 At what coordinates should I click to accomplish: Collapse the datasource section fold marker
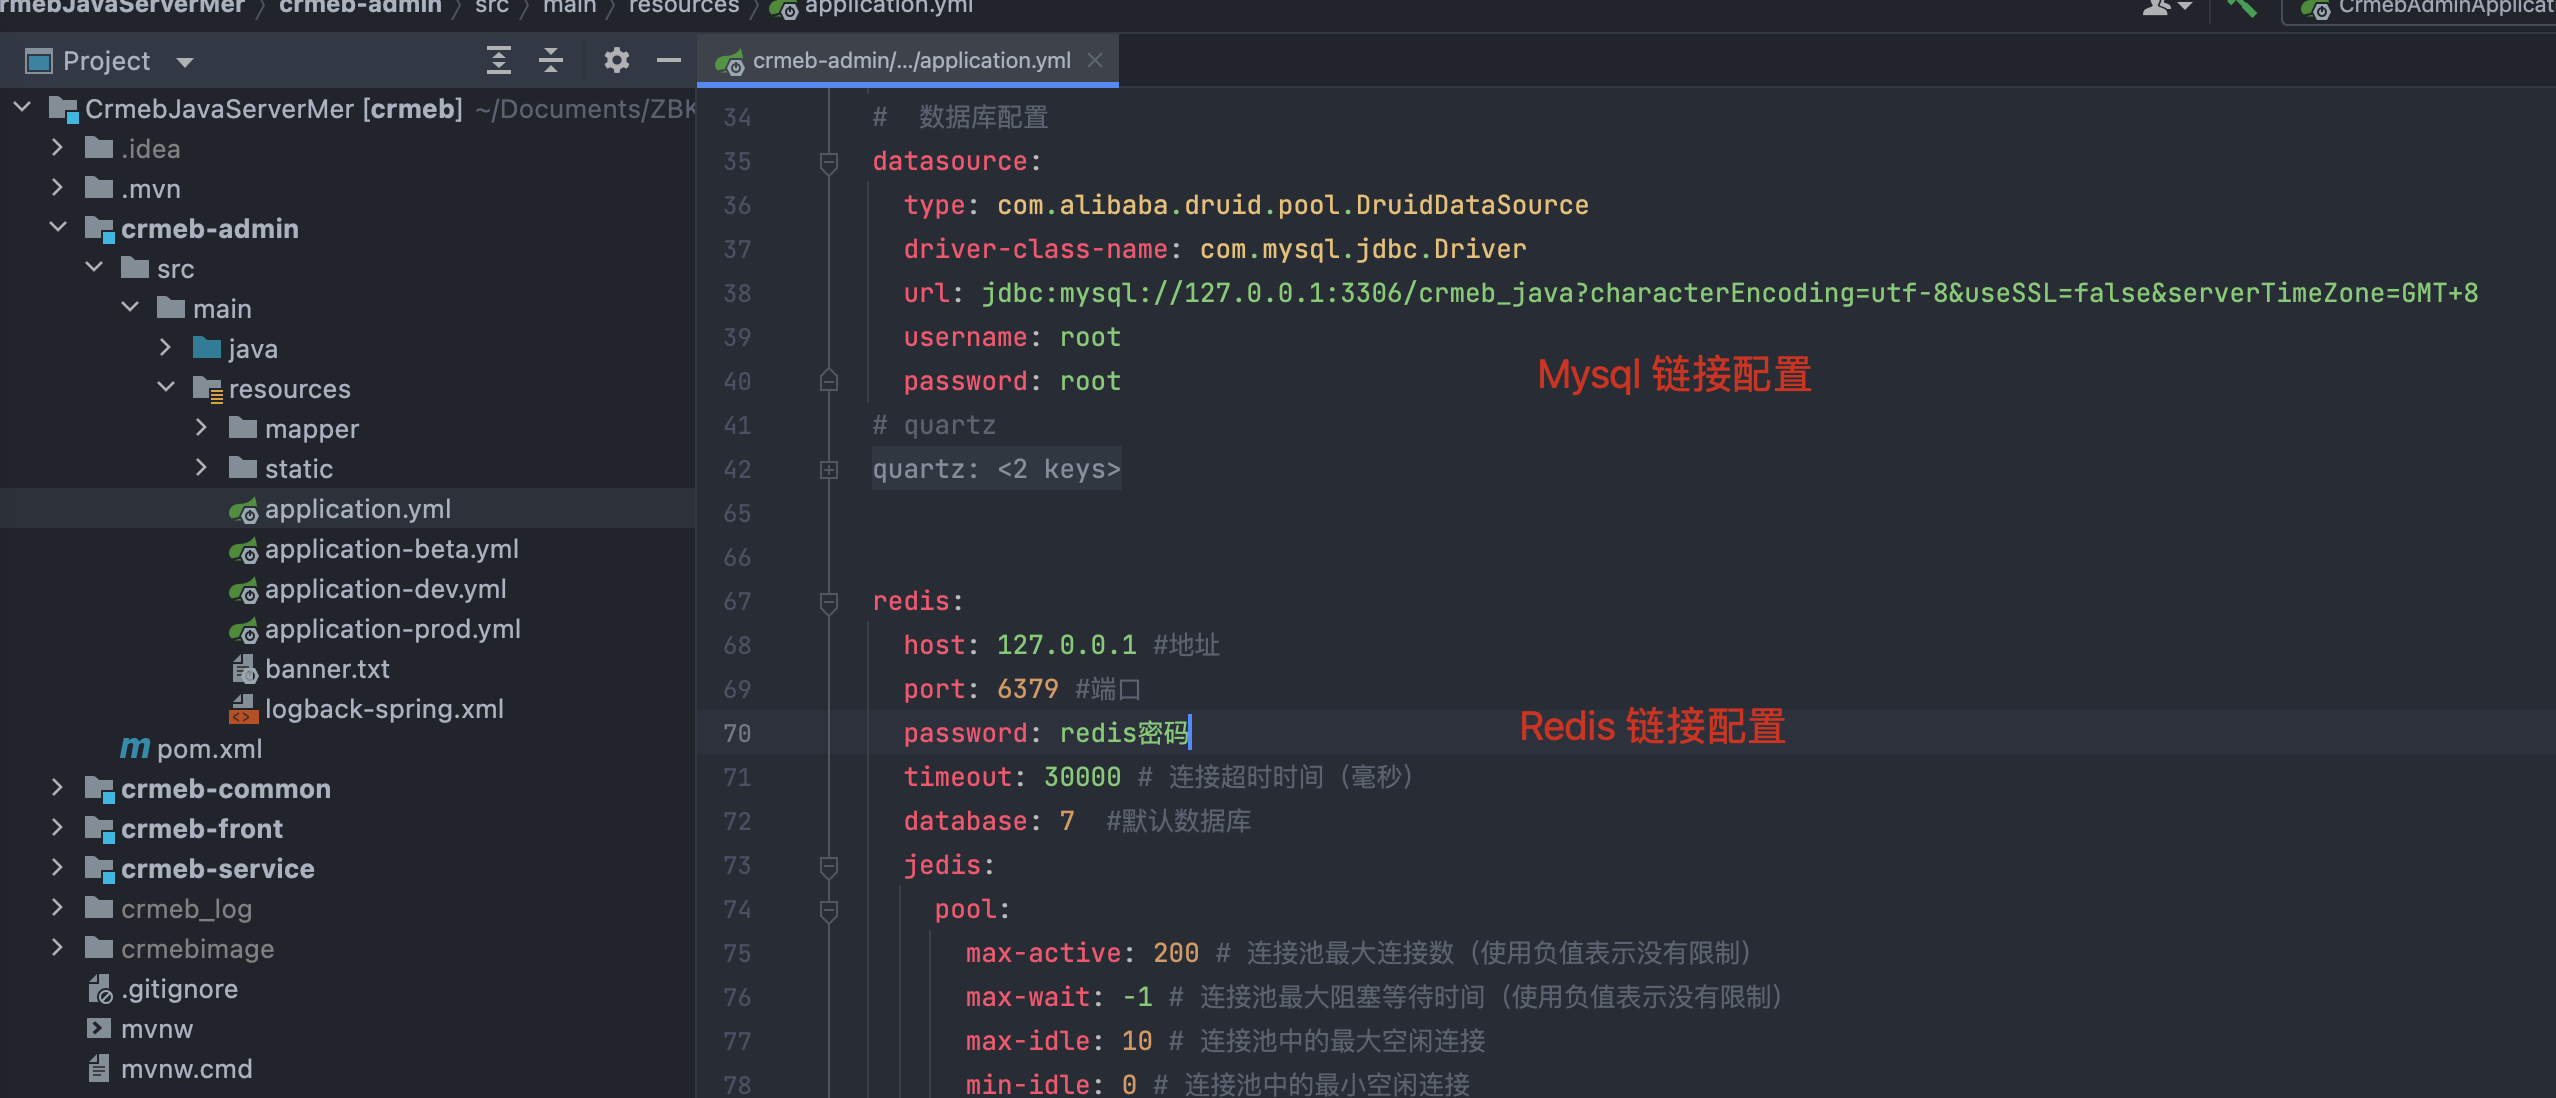point(828,161)
